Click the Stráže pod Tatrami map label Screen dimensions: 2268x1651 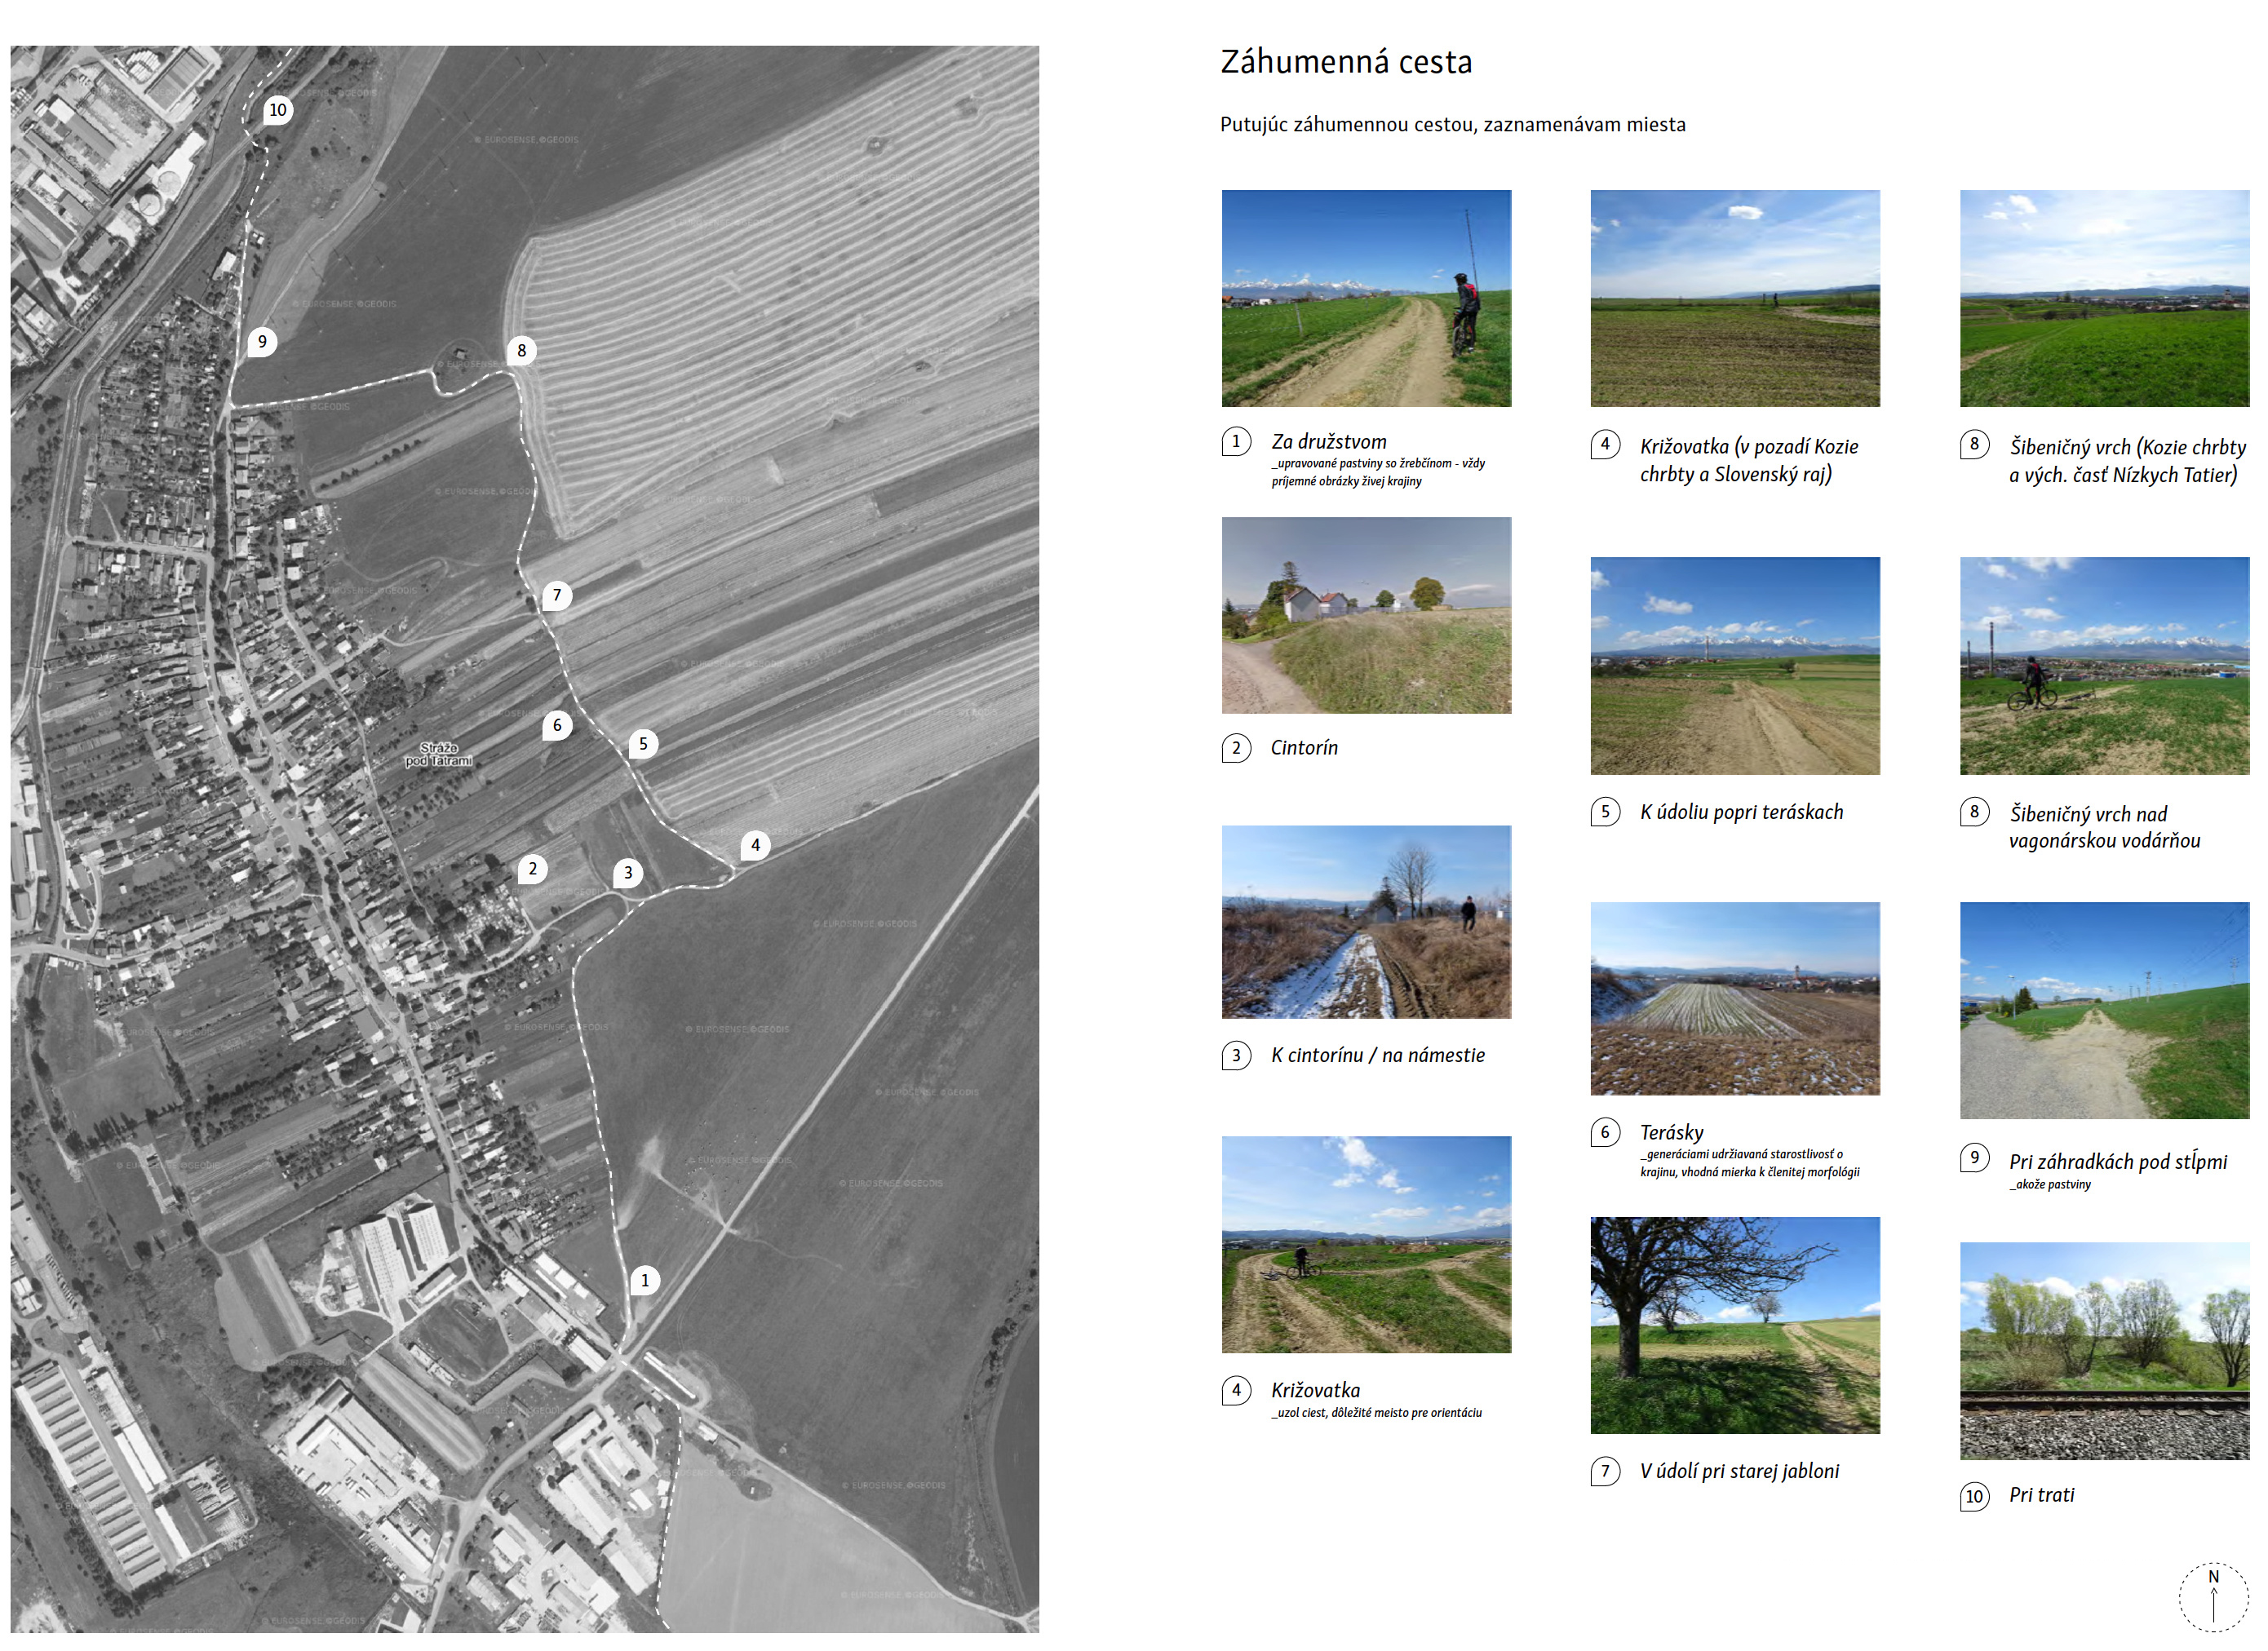click(x=438, y=754)
